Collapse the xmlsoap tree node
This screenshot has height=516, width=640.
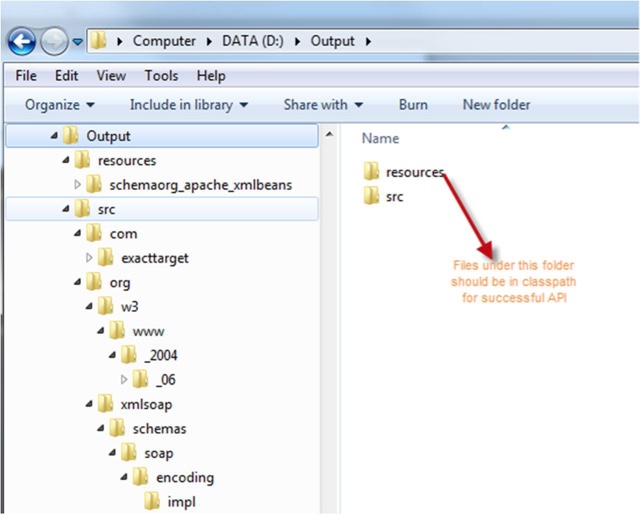click(x=89, y=405)
